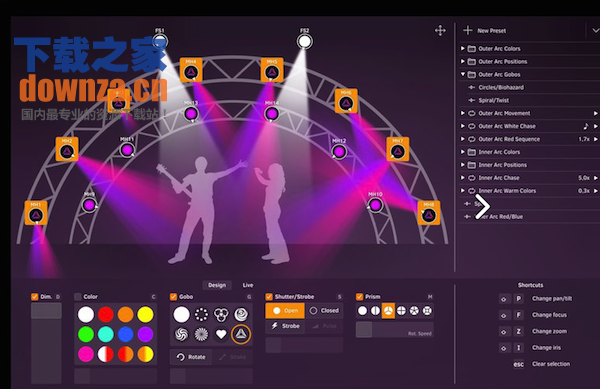Play the Outer Arc Red Sequence preset
600x389 pixels.
tap(595, 139)
